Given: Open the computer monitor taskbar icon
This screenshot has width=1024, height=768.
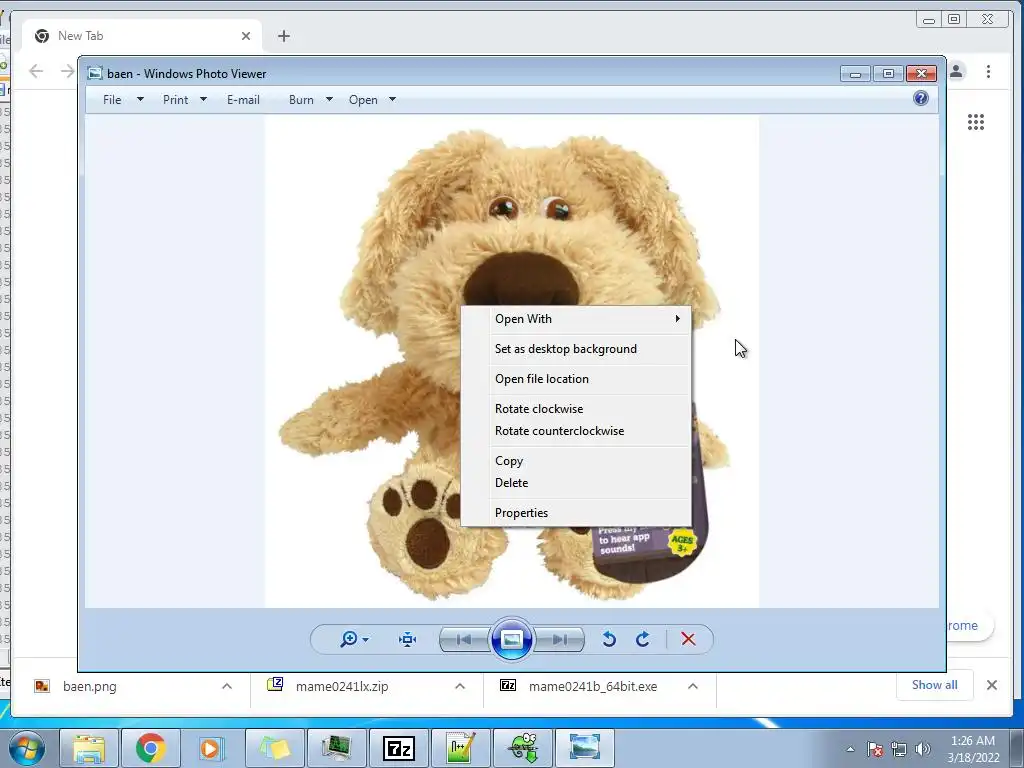Looking at the screenshot, I should click(x=336, y=748).
